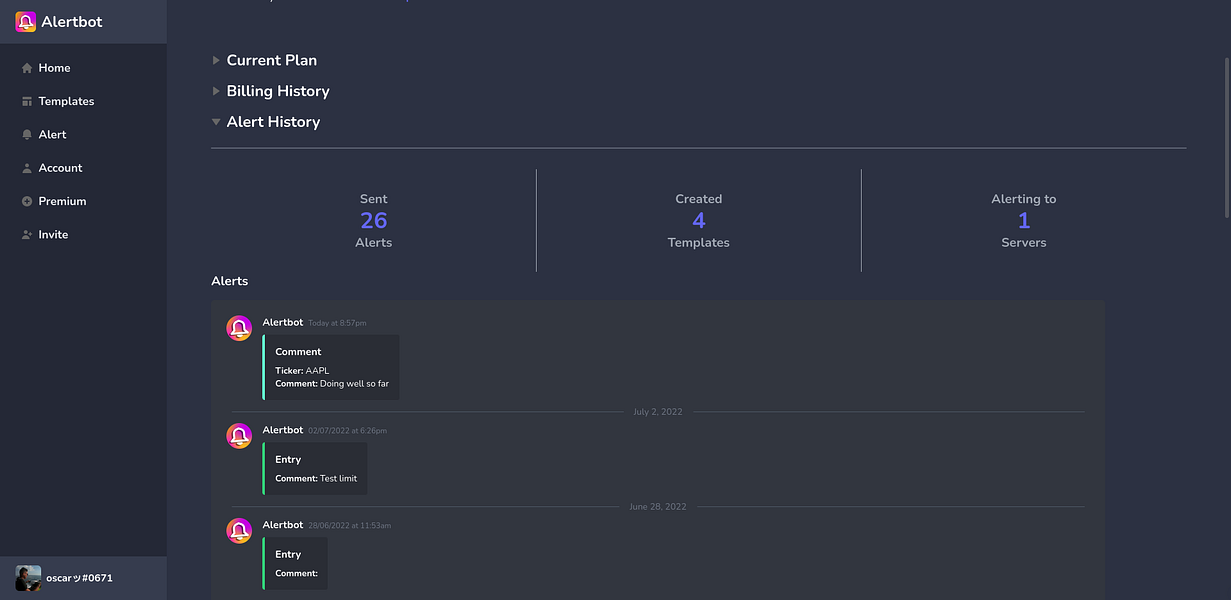
Task: Open the oscar#0671 user profile picture
Action: (28, 578)
